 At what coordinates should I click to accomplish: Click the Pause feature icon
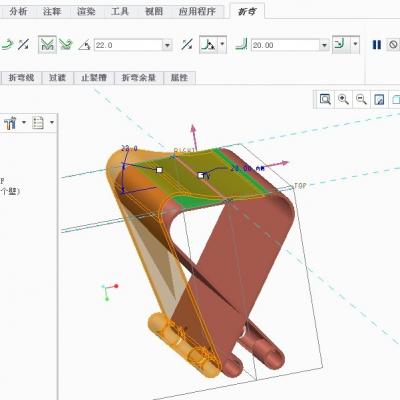[x=377, y=45]
